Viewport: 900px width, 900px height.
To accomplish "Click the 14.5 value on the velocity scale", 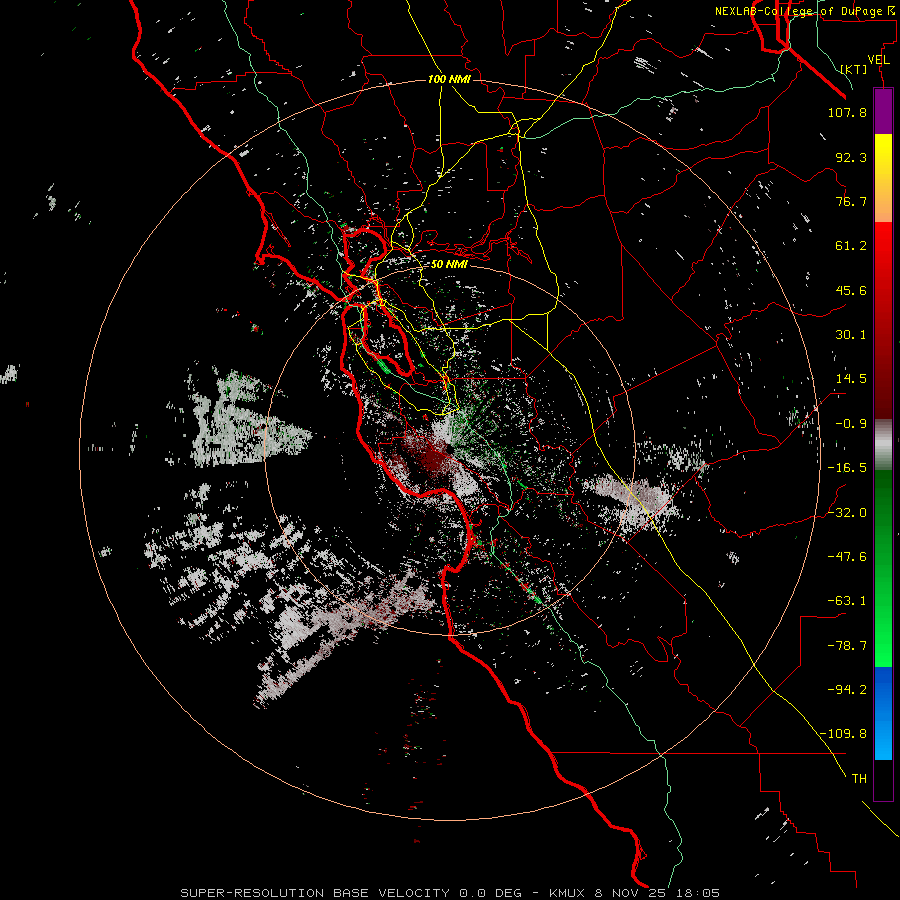I will coord(851,379).
